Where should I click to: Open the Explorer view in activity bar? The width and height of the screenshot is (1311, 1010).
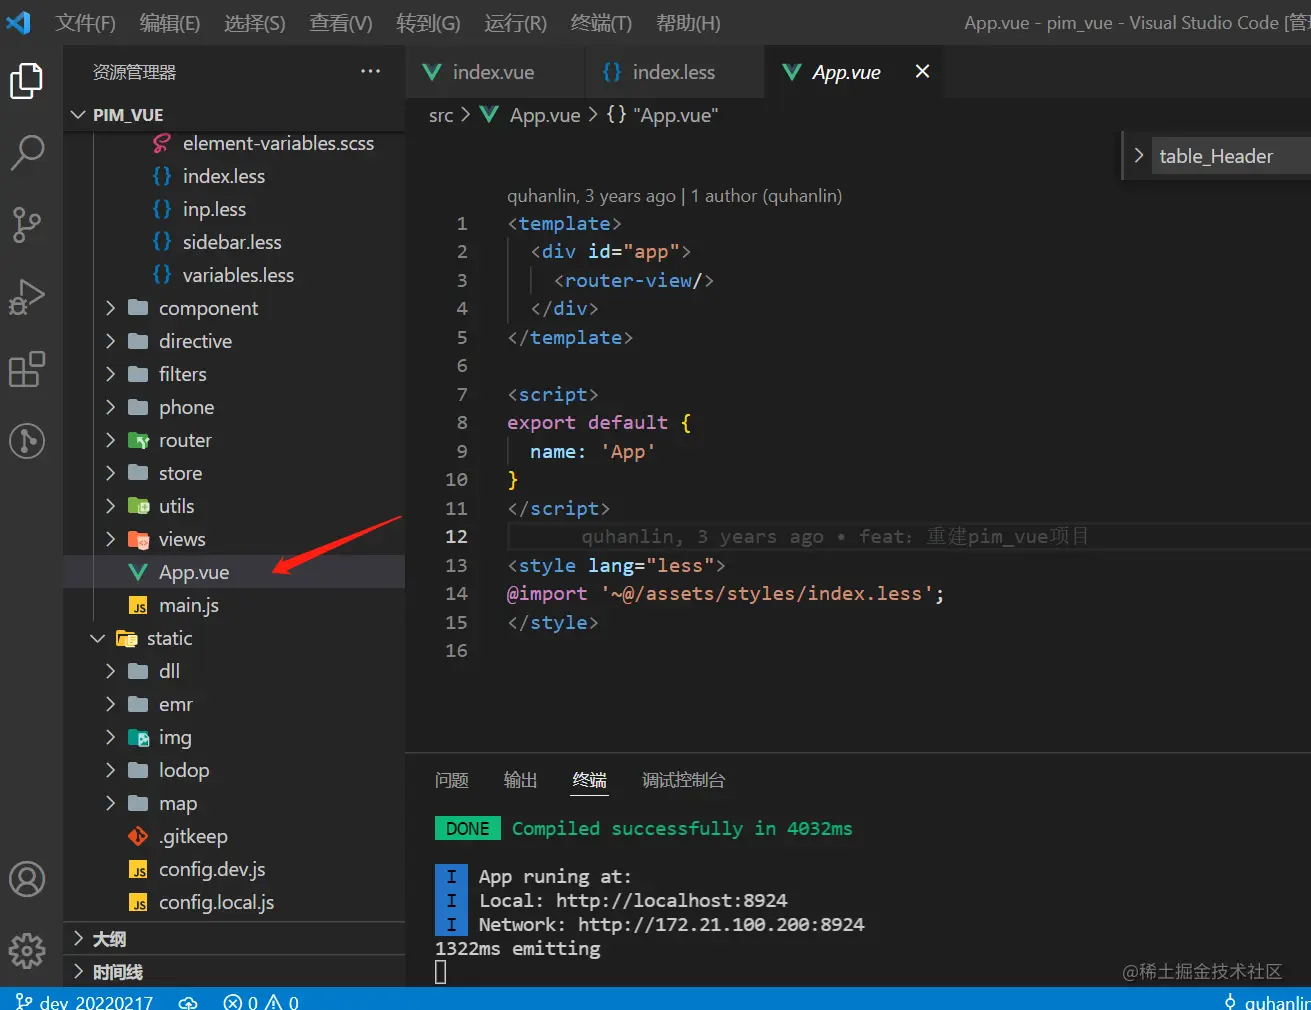[x=27, y=81]
